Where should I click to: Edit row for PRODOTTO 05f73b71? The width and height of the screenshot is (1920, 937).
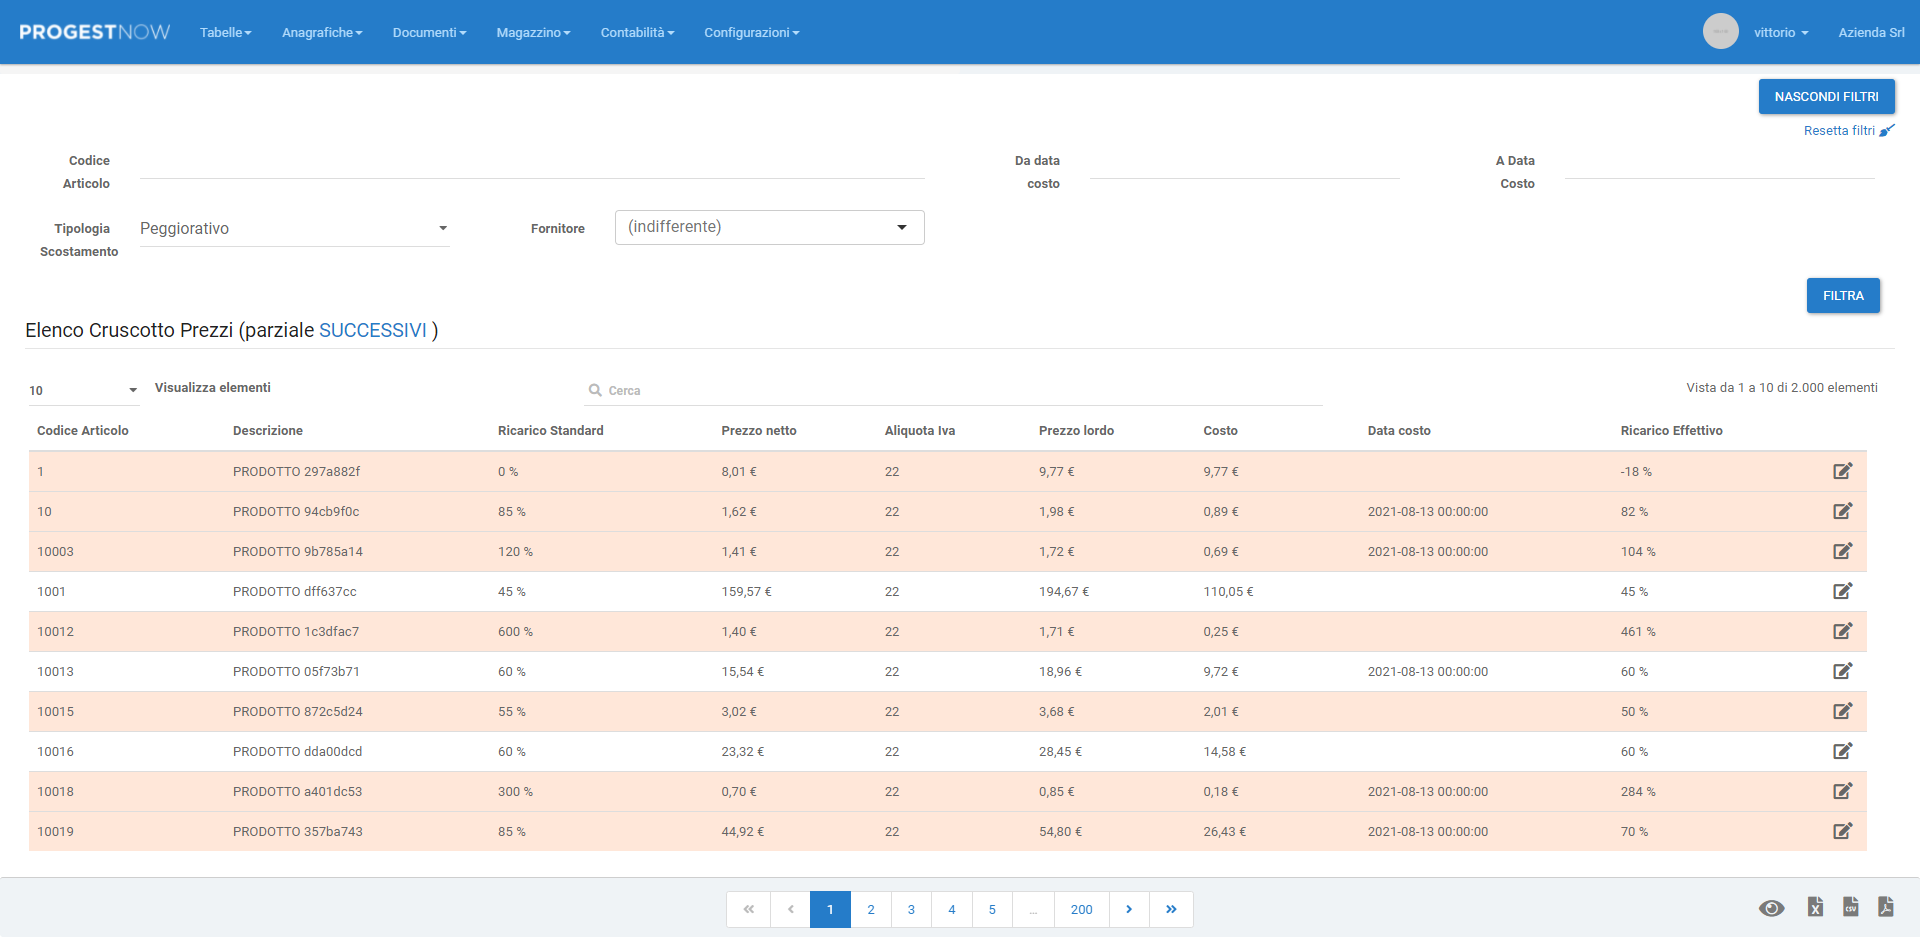point(1842,671)
